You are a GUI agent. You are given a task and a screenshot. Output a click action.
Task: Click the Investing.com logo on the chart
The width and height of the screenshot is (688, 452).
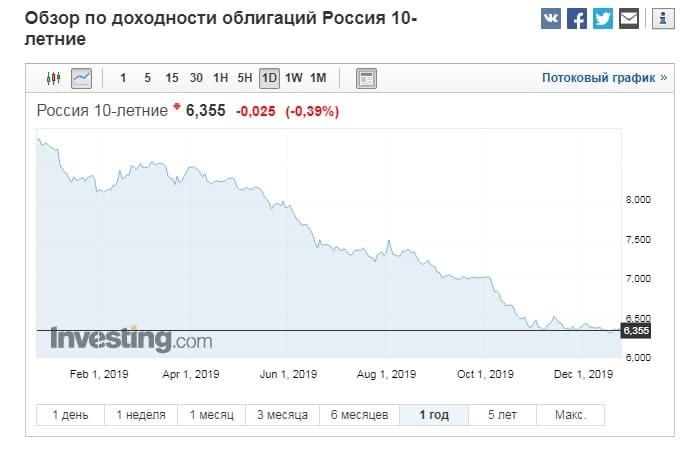131,341
